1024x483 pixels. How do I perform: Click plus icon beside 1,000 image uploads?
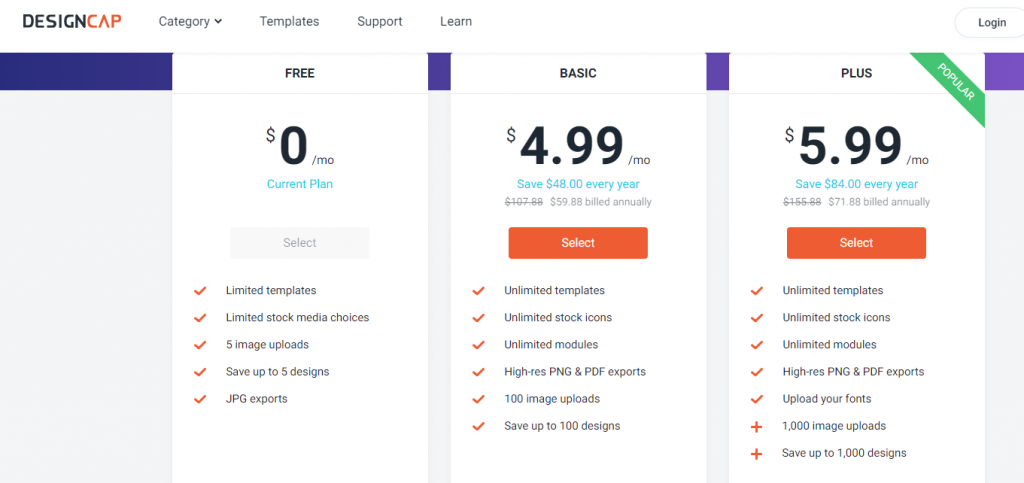756,426
